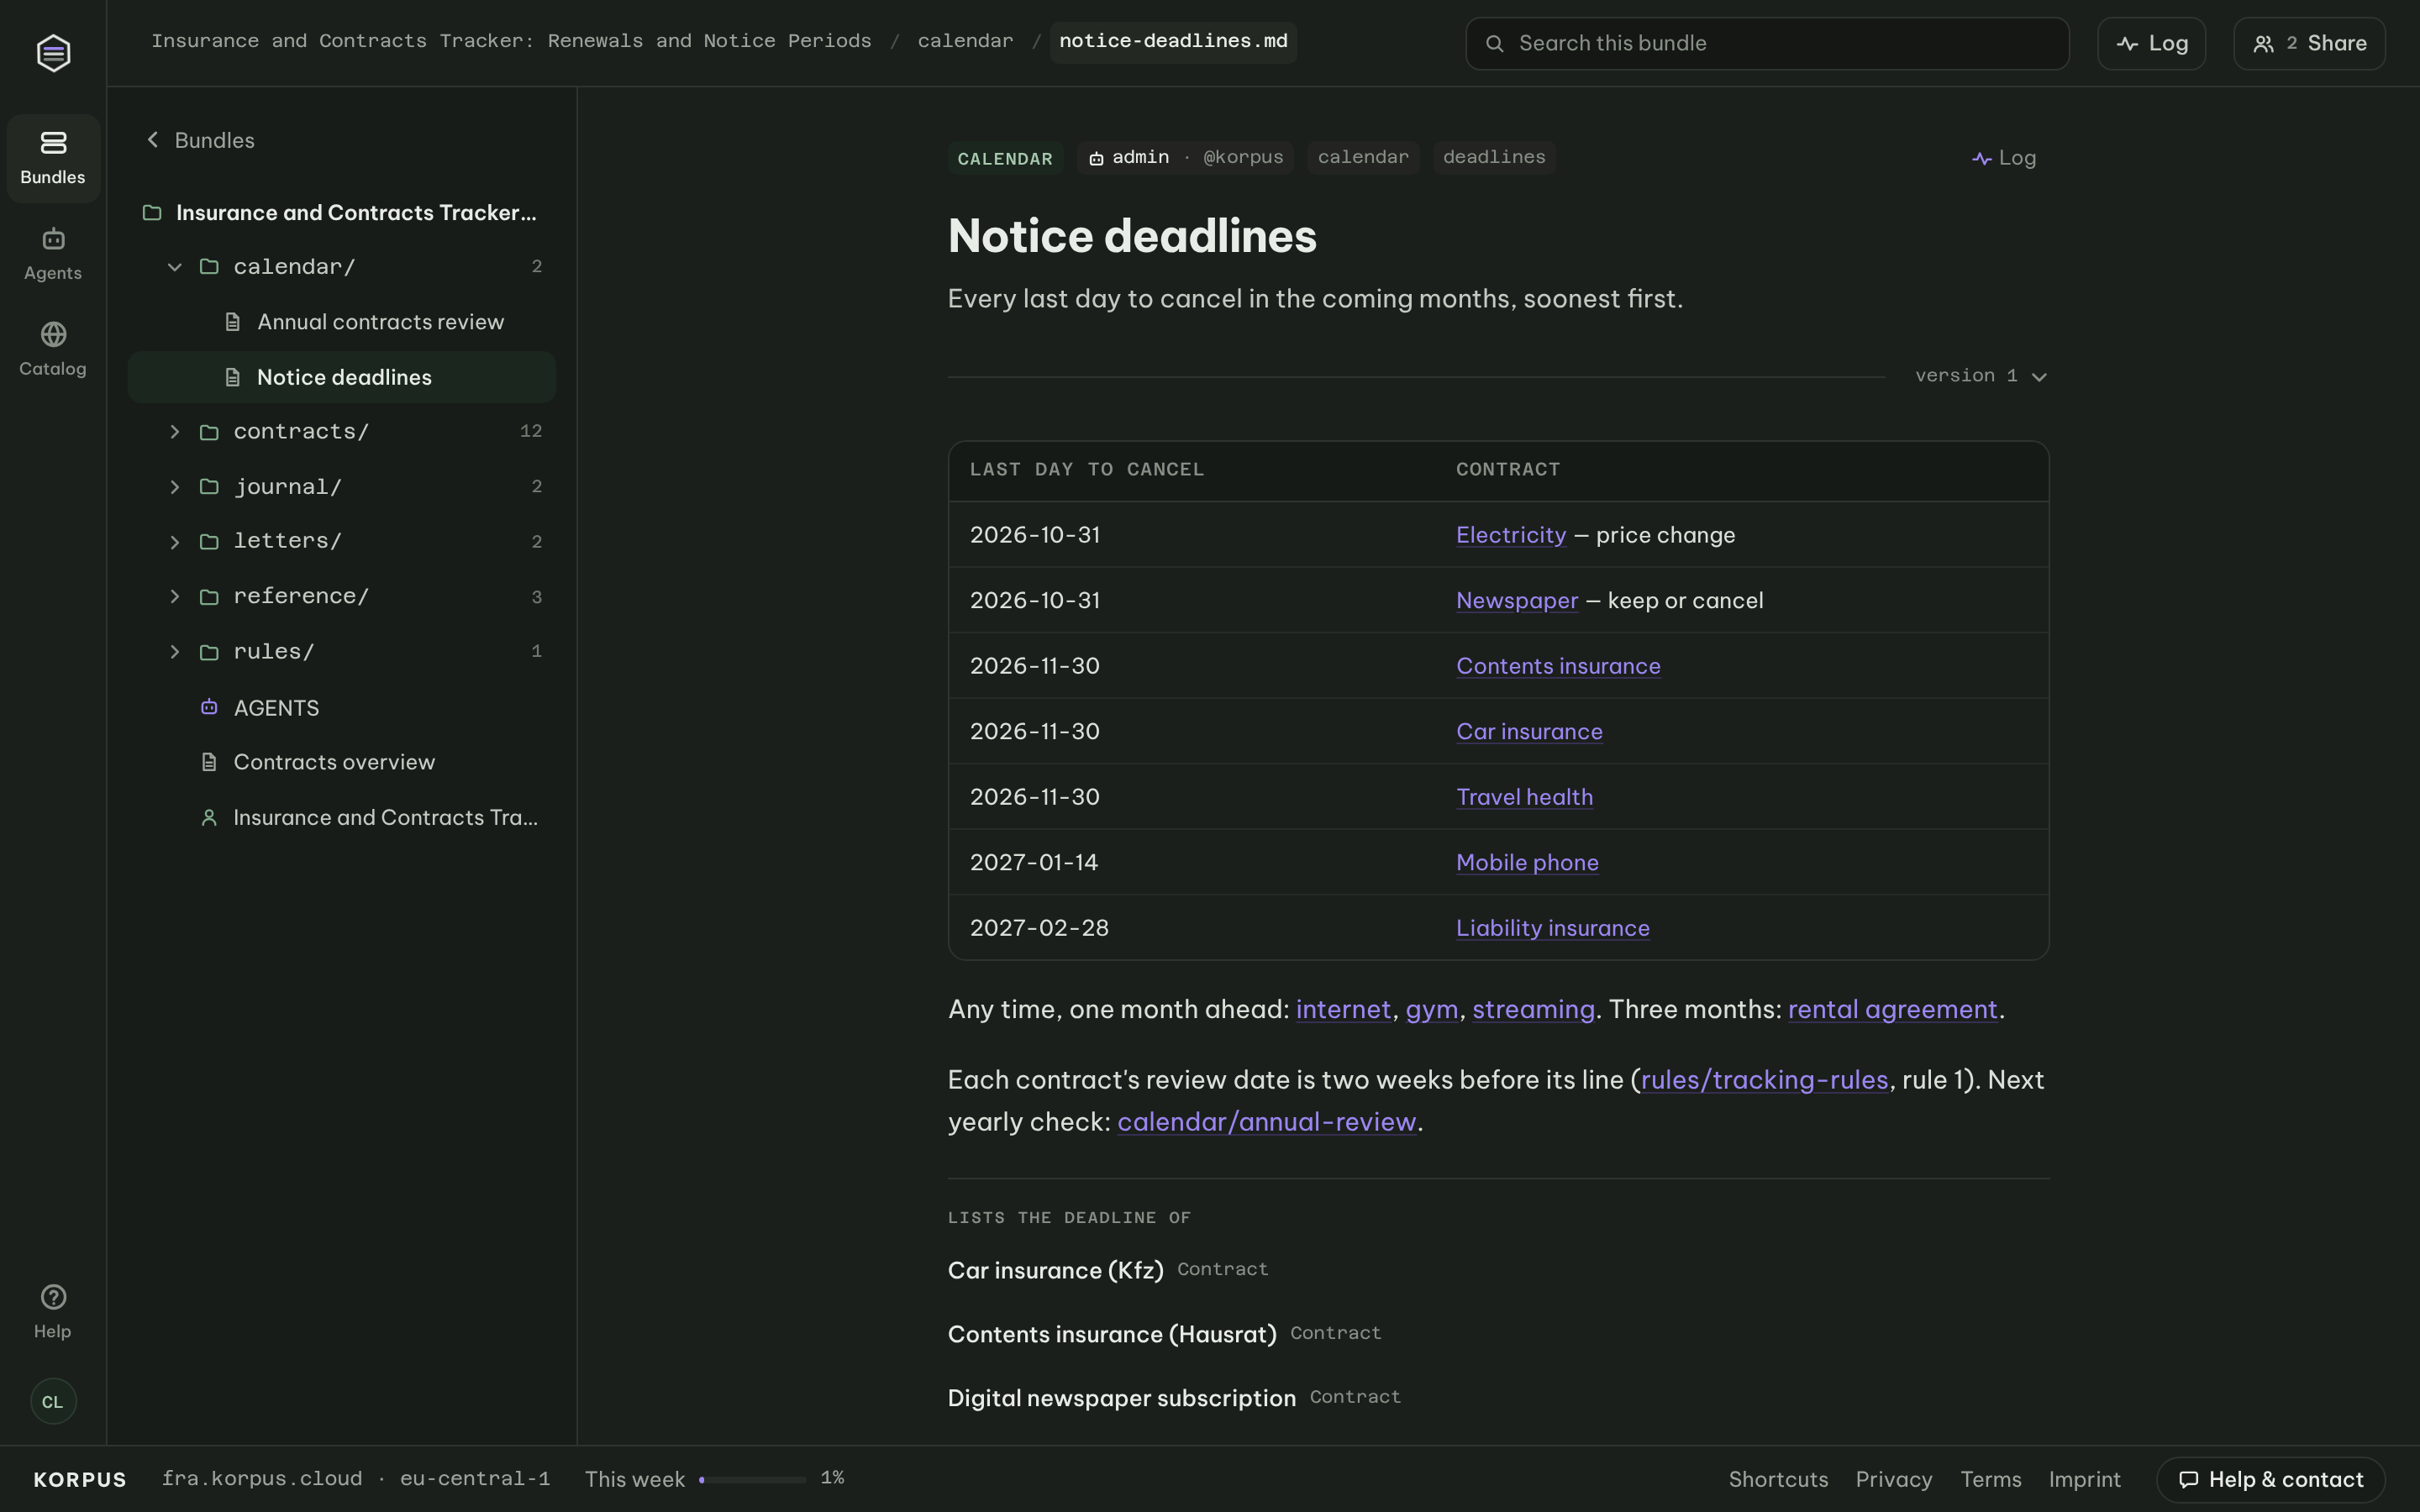Open the Bundles sidebar section

click(53, 158)
